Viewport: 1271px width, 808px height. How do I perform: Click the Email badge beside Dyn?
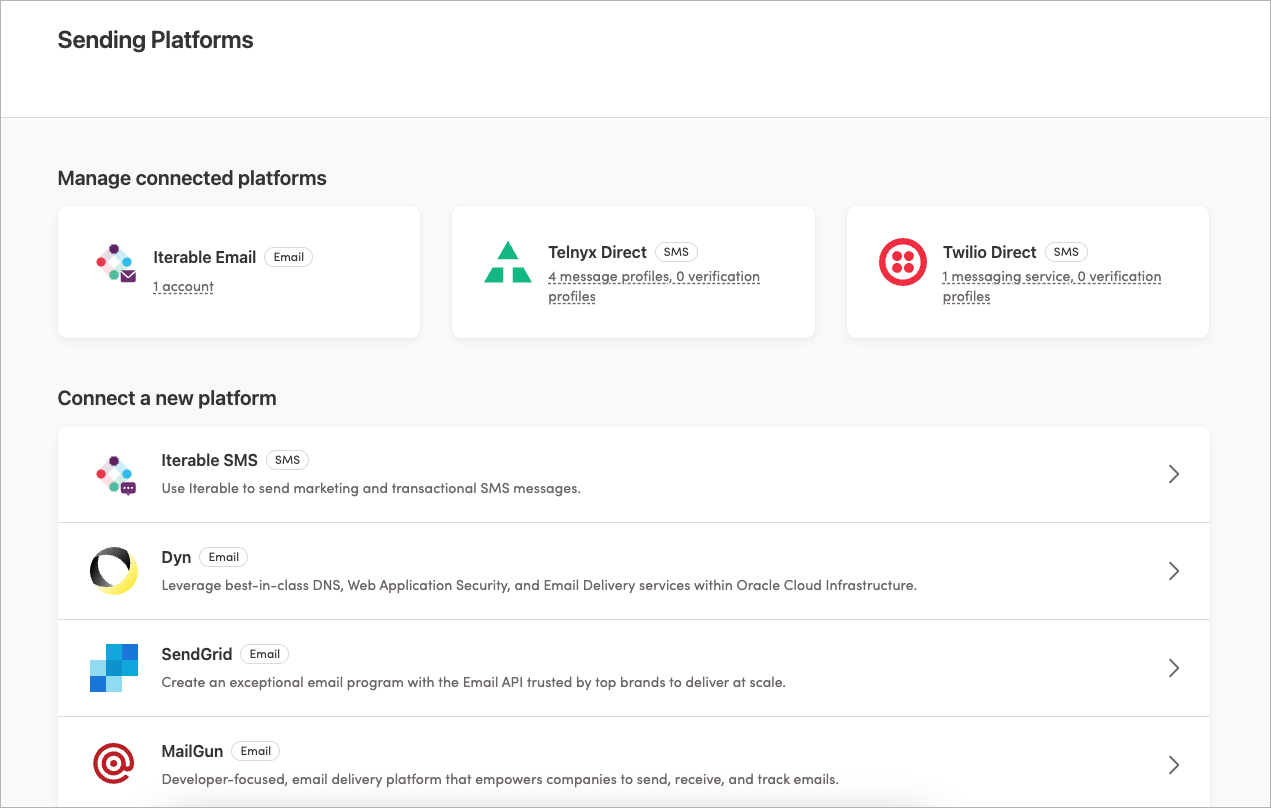pyautogui.click(x=224, y=557)
